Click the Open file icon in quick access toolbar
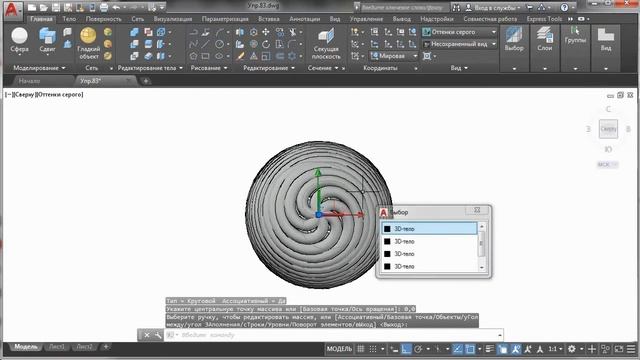This screenshot has height=360, width=640. point(44,7)
